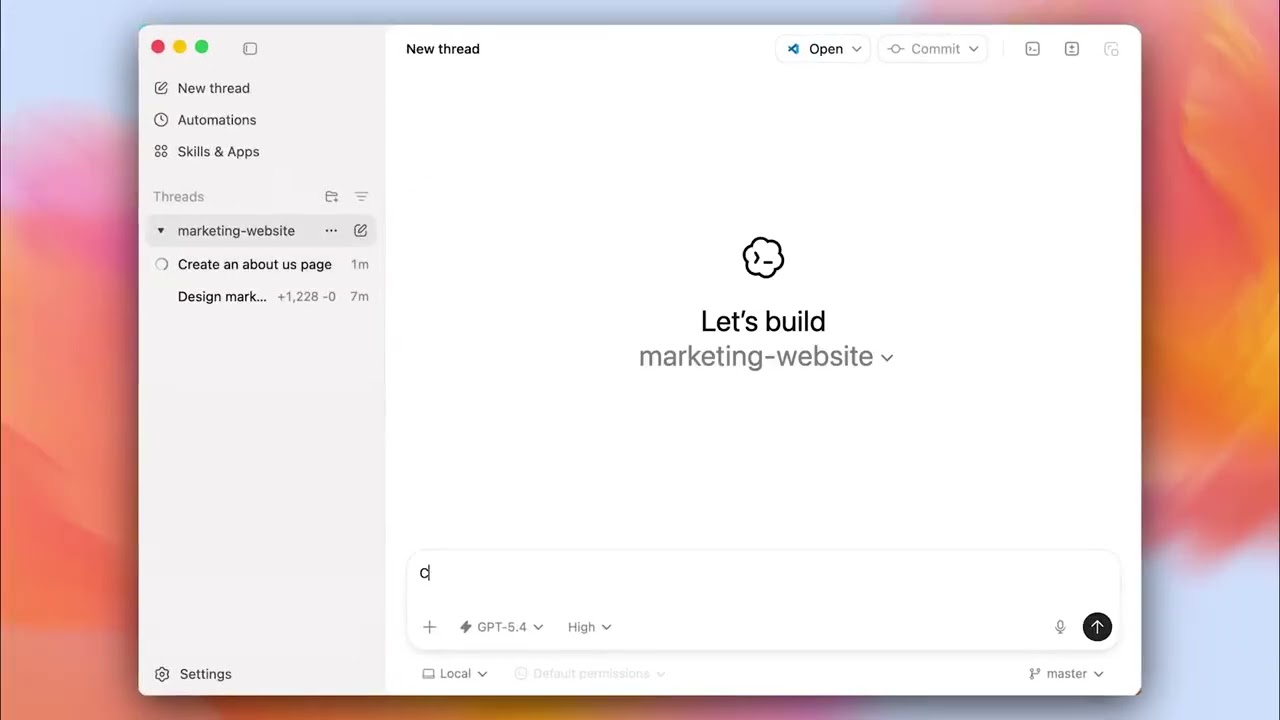Switch the Local environment dropdown
The height and width of the screenshot is (720, 1280).
point(455,674)
